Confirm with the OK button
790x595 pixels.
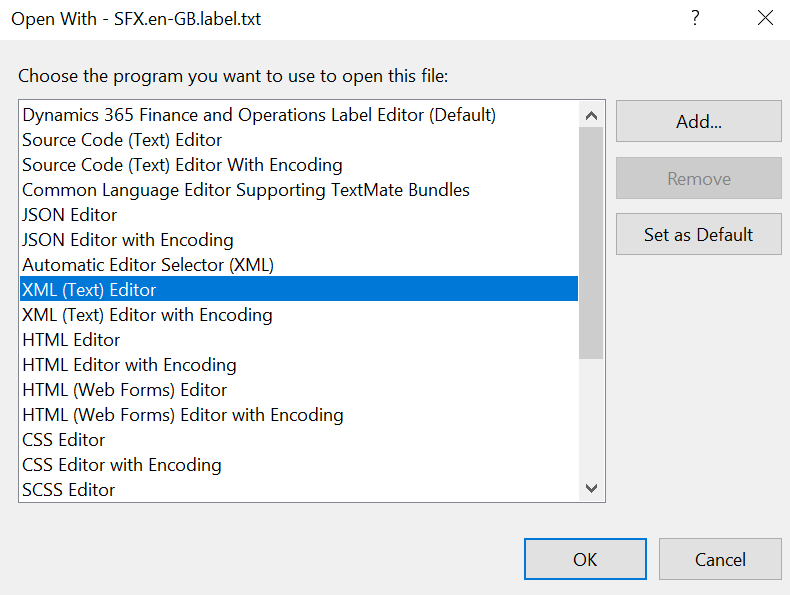tap(585, 560)
